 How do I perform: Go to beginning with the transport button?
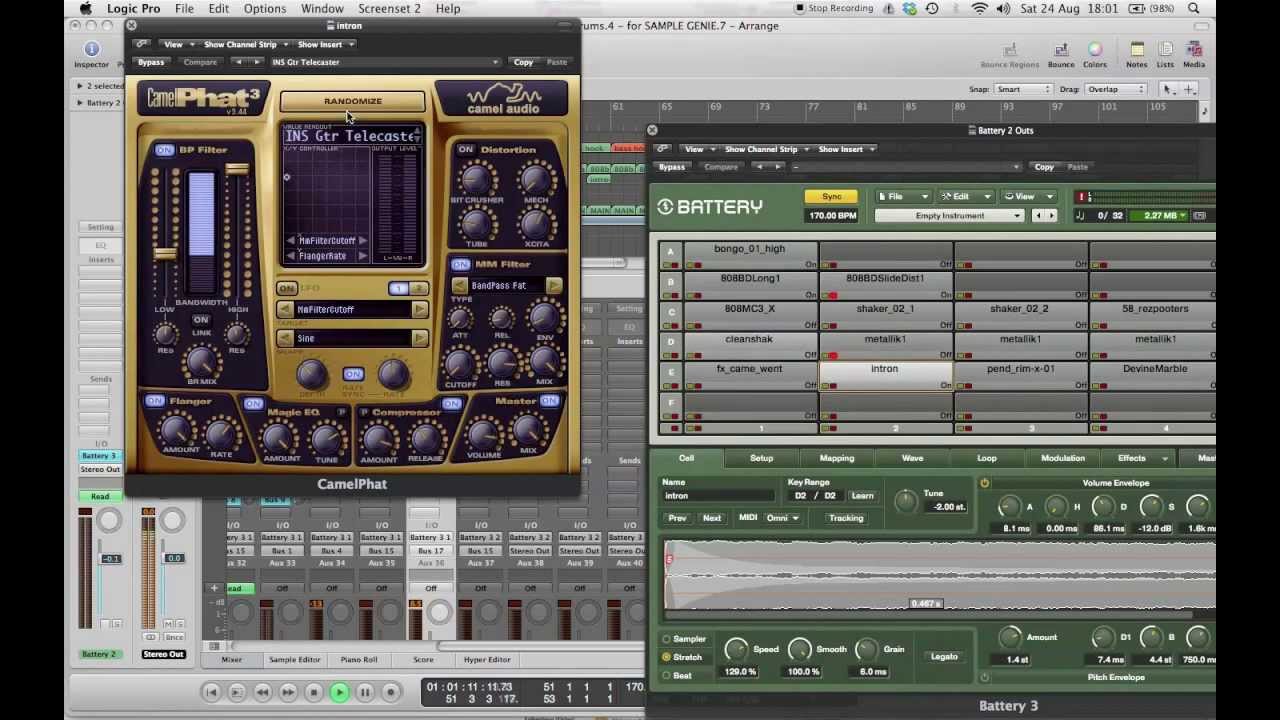point(211,692)
